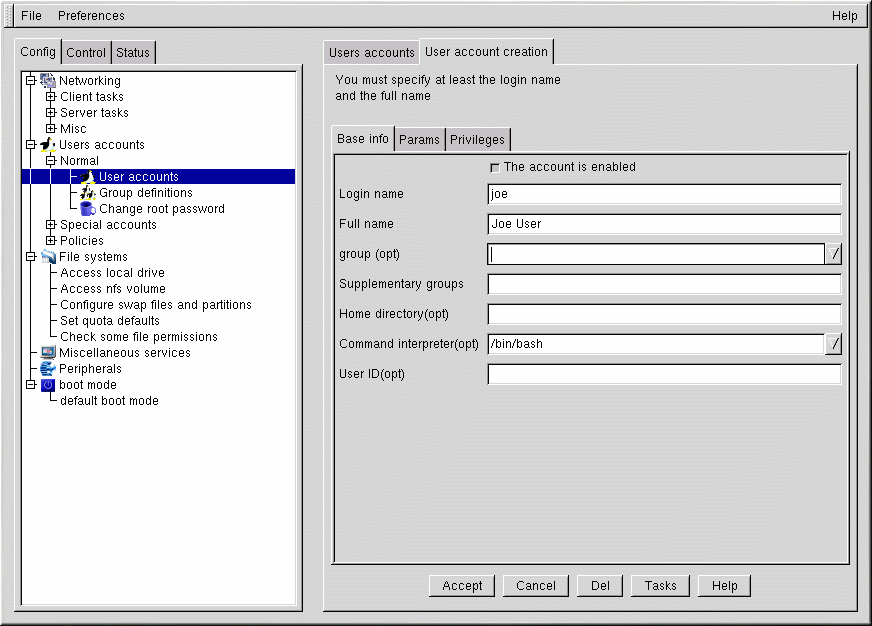Click the Home directory input field
Screen dimensions: 872x626
tap(664, 314)
